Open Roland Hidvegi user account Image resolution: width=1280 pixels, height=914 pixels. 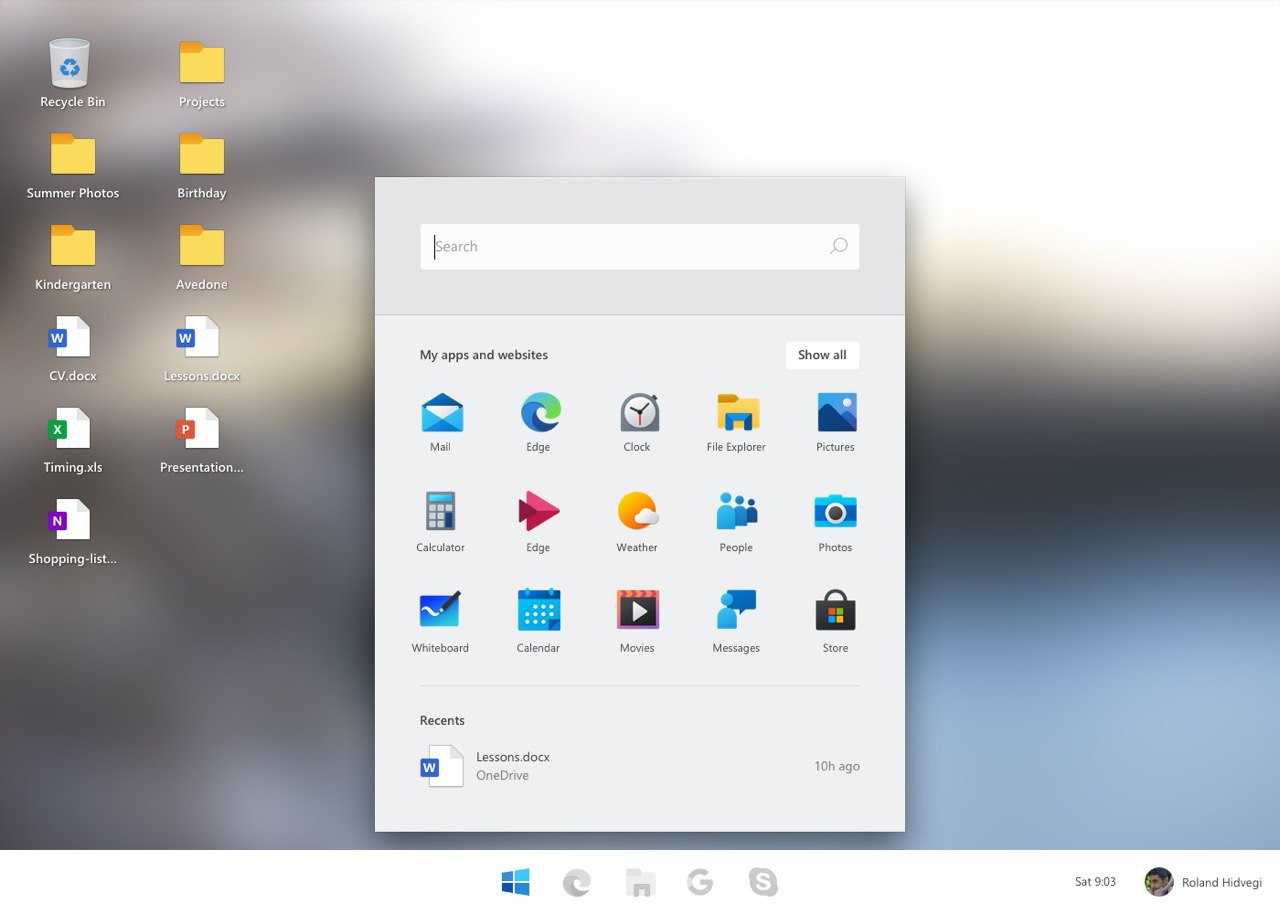[1203, 882]
